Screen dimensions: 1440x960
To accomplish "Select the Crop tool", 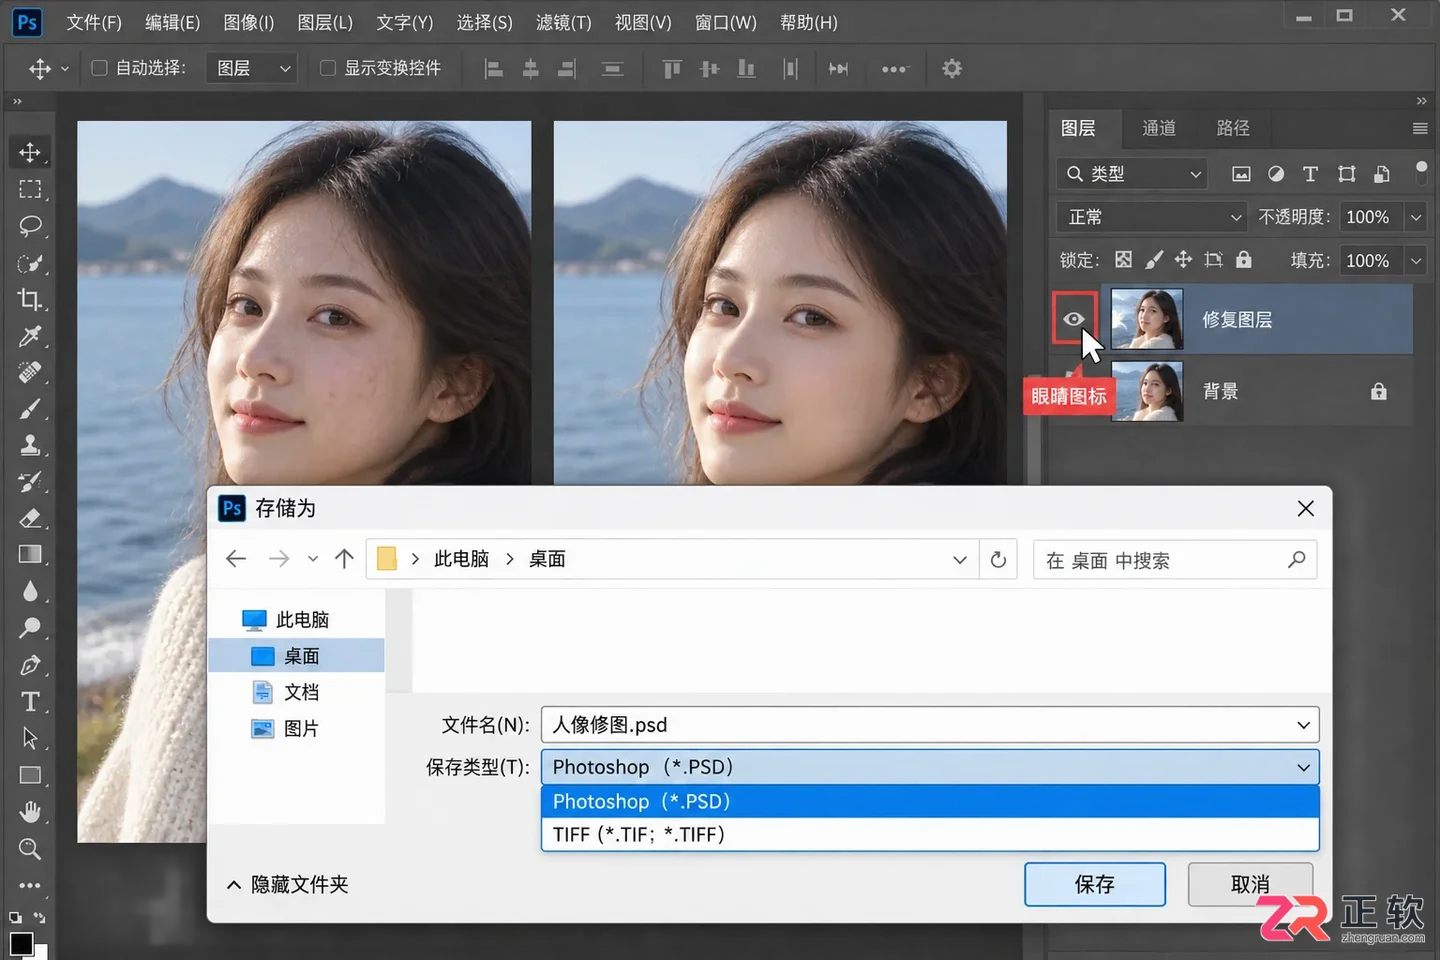I will coord(30,299).
